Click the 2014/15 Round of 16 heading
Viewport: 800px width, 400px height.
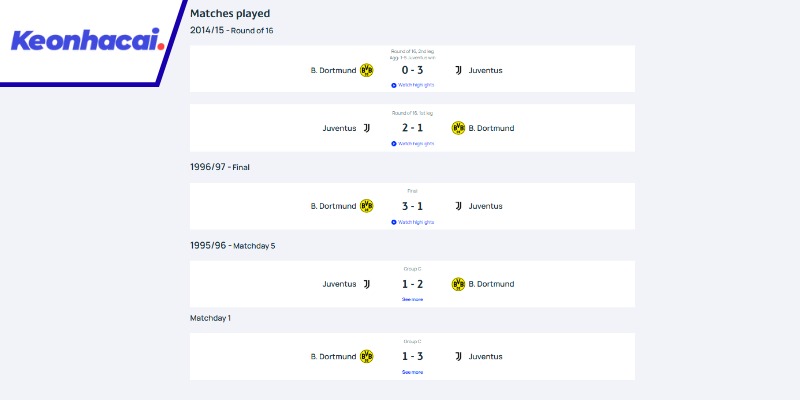(231, 31)
